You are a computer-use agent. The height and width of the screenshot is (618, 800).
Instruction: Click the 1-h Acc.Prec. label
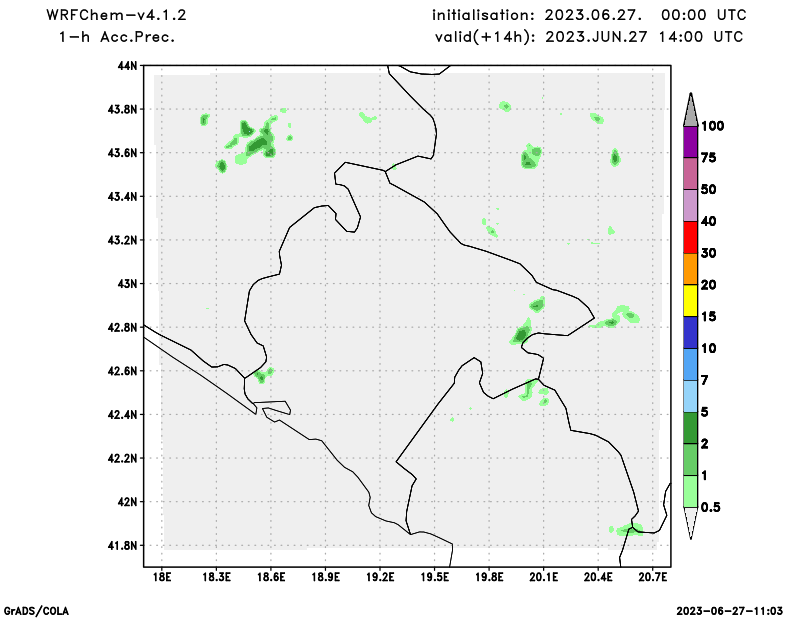[117, 37]
